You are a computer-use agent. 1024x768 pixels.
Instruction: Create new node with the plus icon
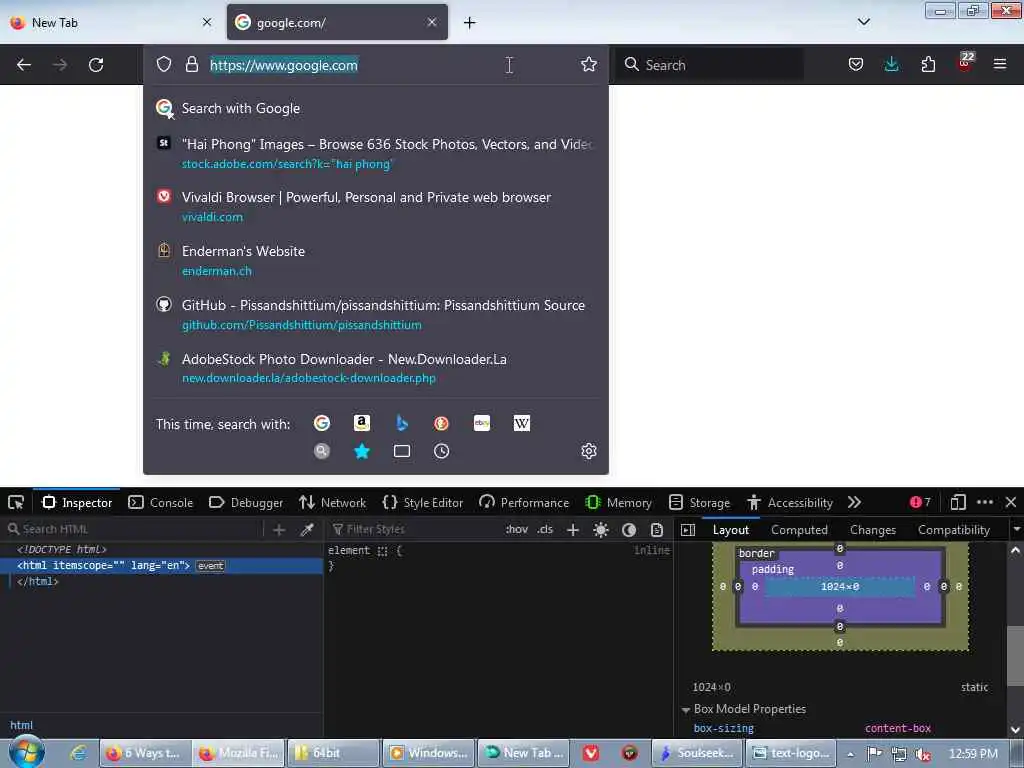pos(279,530)
